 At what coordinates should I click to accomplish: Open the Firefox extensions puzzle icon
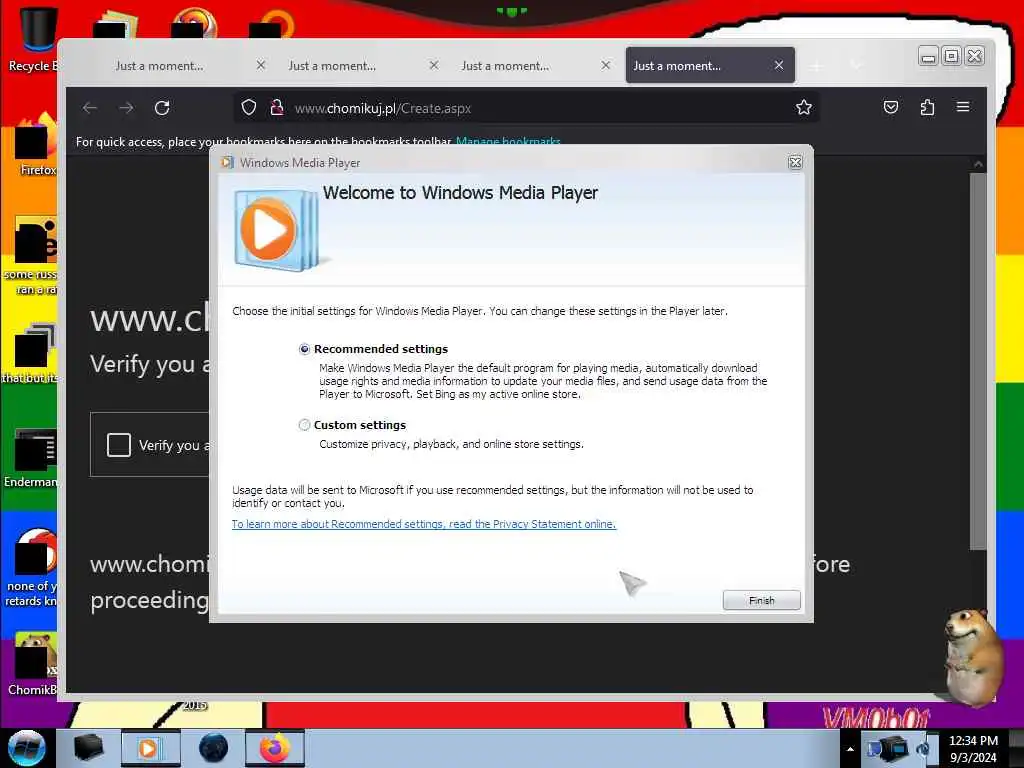(927, 107)
